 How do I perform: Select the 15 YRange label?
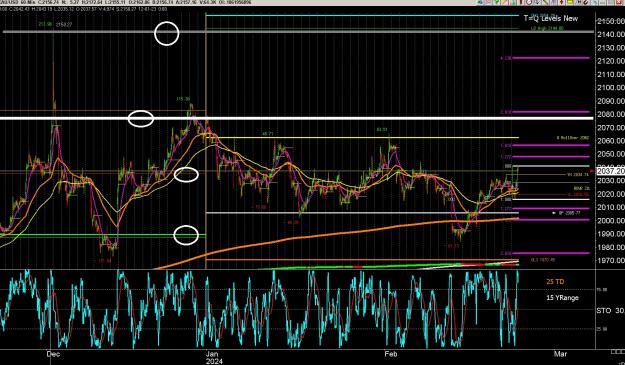tap(562, 298)
